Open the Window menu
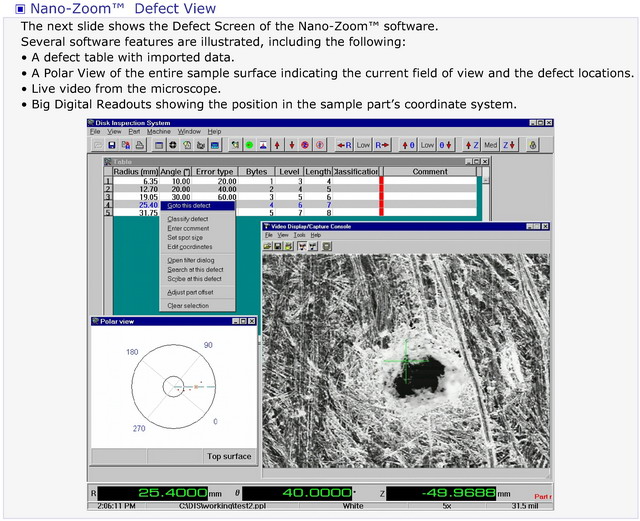The width and height of the screenshot is (640, 521). point(189,131)
